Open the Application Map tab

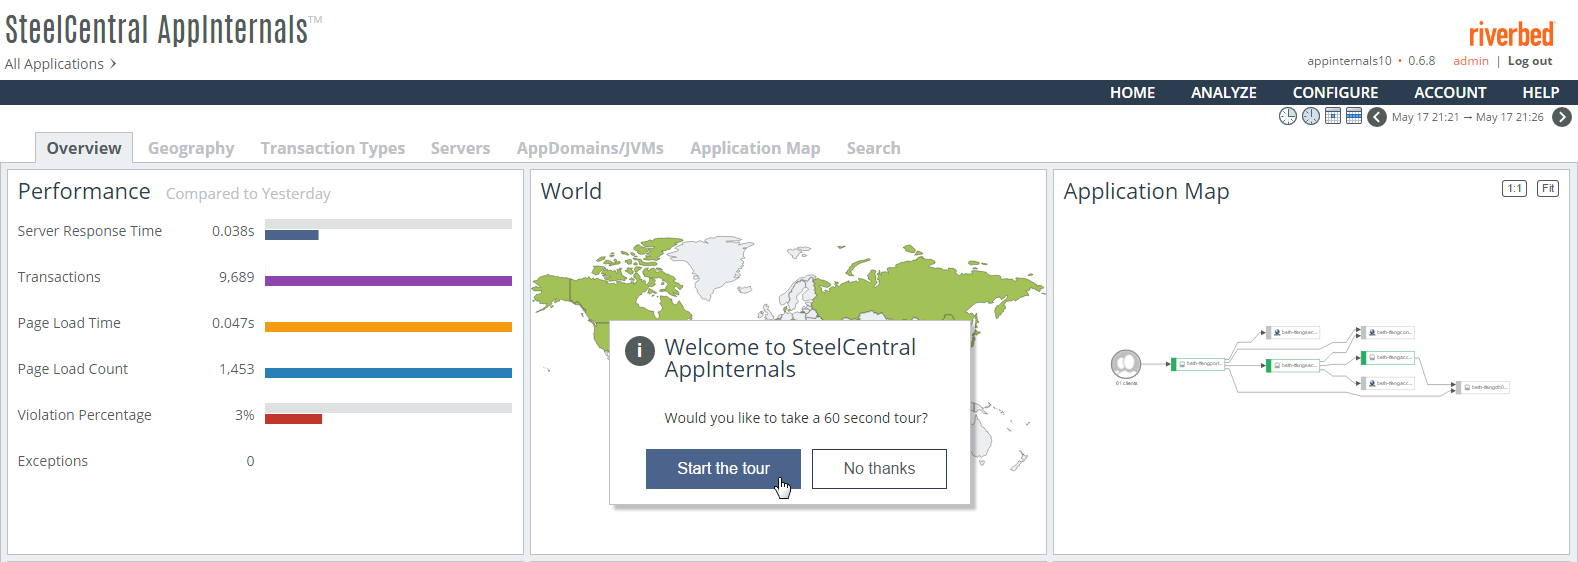(x=755, y=148)
